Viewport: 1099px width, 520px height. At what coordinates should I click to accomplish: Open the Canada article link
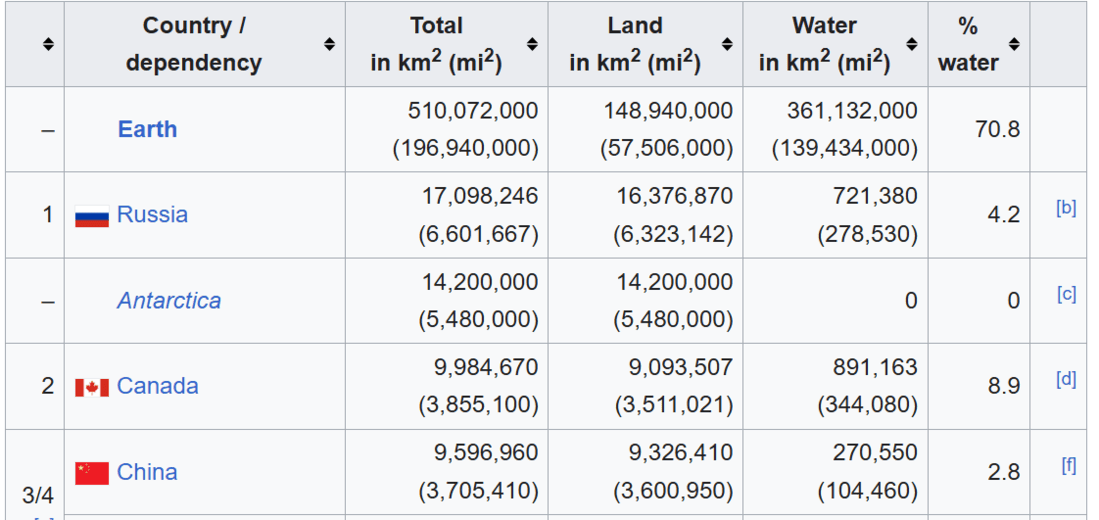point(157,386)
